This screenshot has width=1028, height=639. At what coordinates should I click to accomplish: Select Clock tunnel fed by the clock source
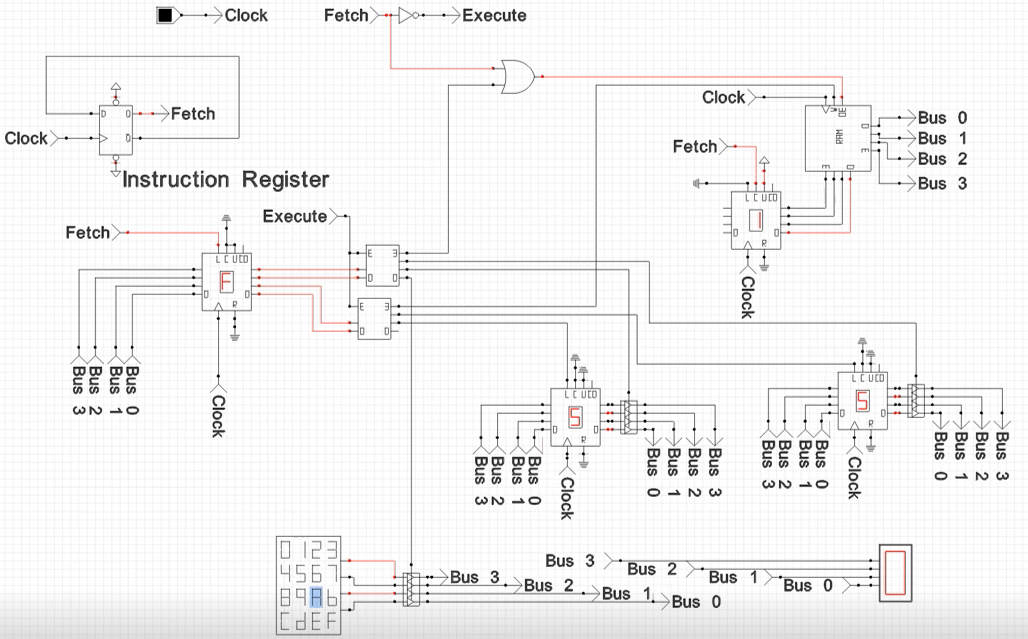click(241, 15)
